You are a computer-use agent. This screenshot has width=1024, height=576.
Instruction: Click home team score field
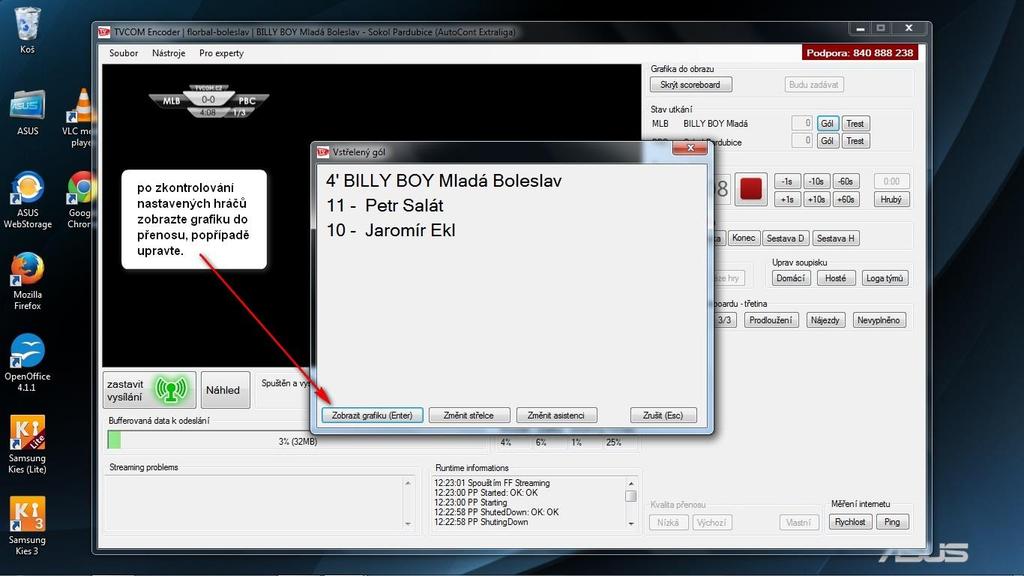(x=802, y=123)
